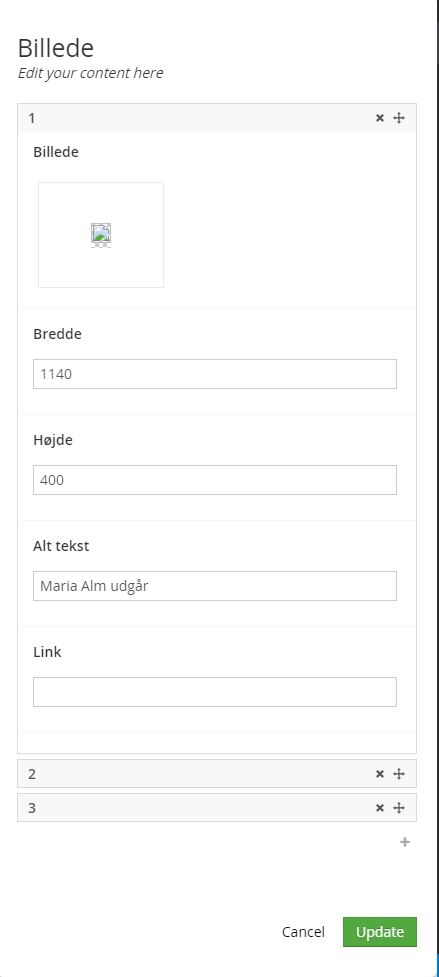Edit the Alt tekst field

pos(215,586)
